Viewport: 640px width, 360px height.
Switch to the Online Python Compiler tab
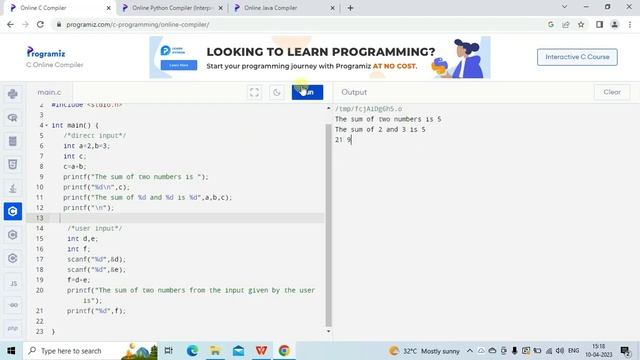pos(172,8)
